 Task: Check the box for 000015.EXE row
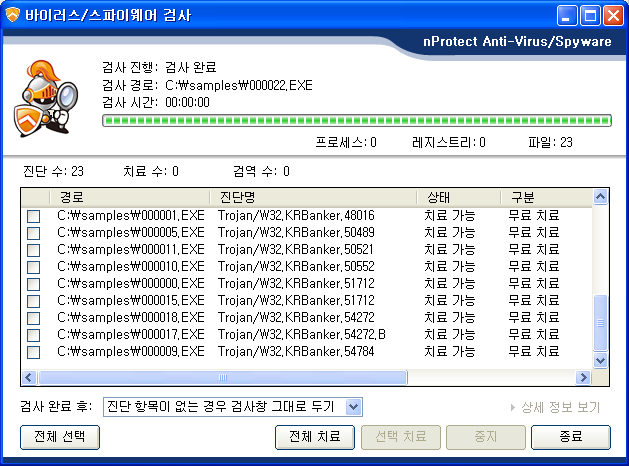[33, 301]
